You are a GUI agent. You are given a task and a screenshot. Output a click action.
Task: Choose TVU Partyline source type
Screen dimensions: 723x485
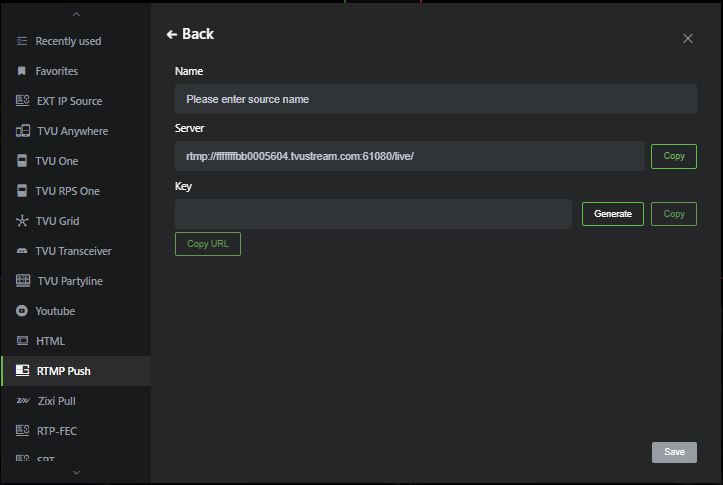tap(76, 281)
